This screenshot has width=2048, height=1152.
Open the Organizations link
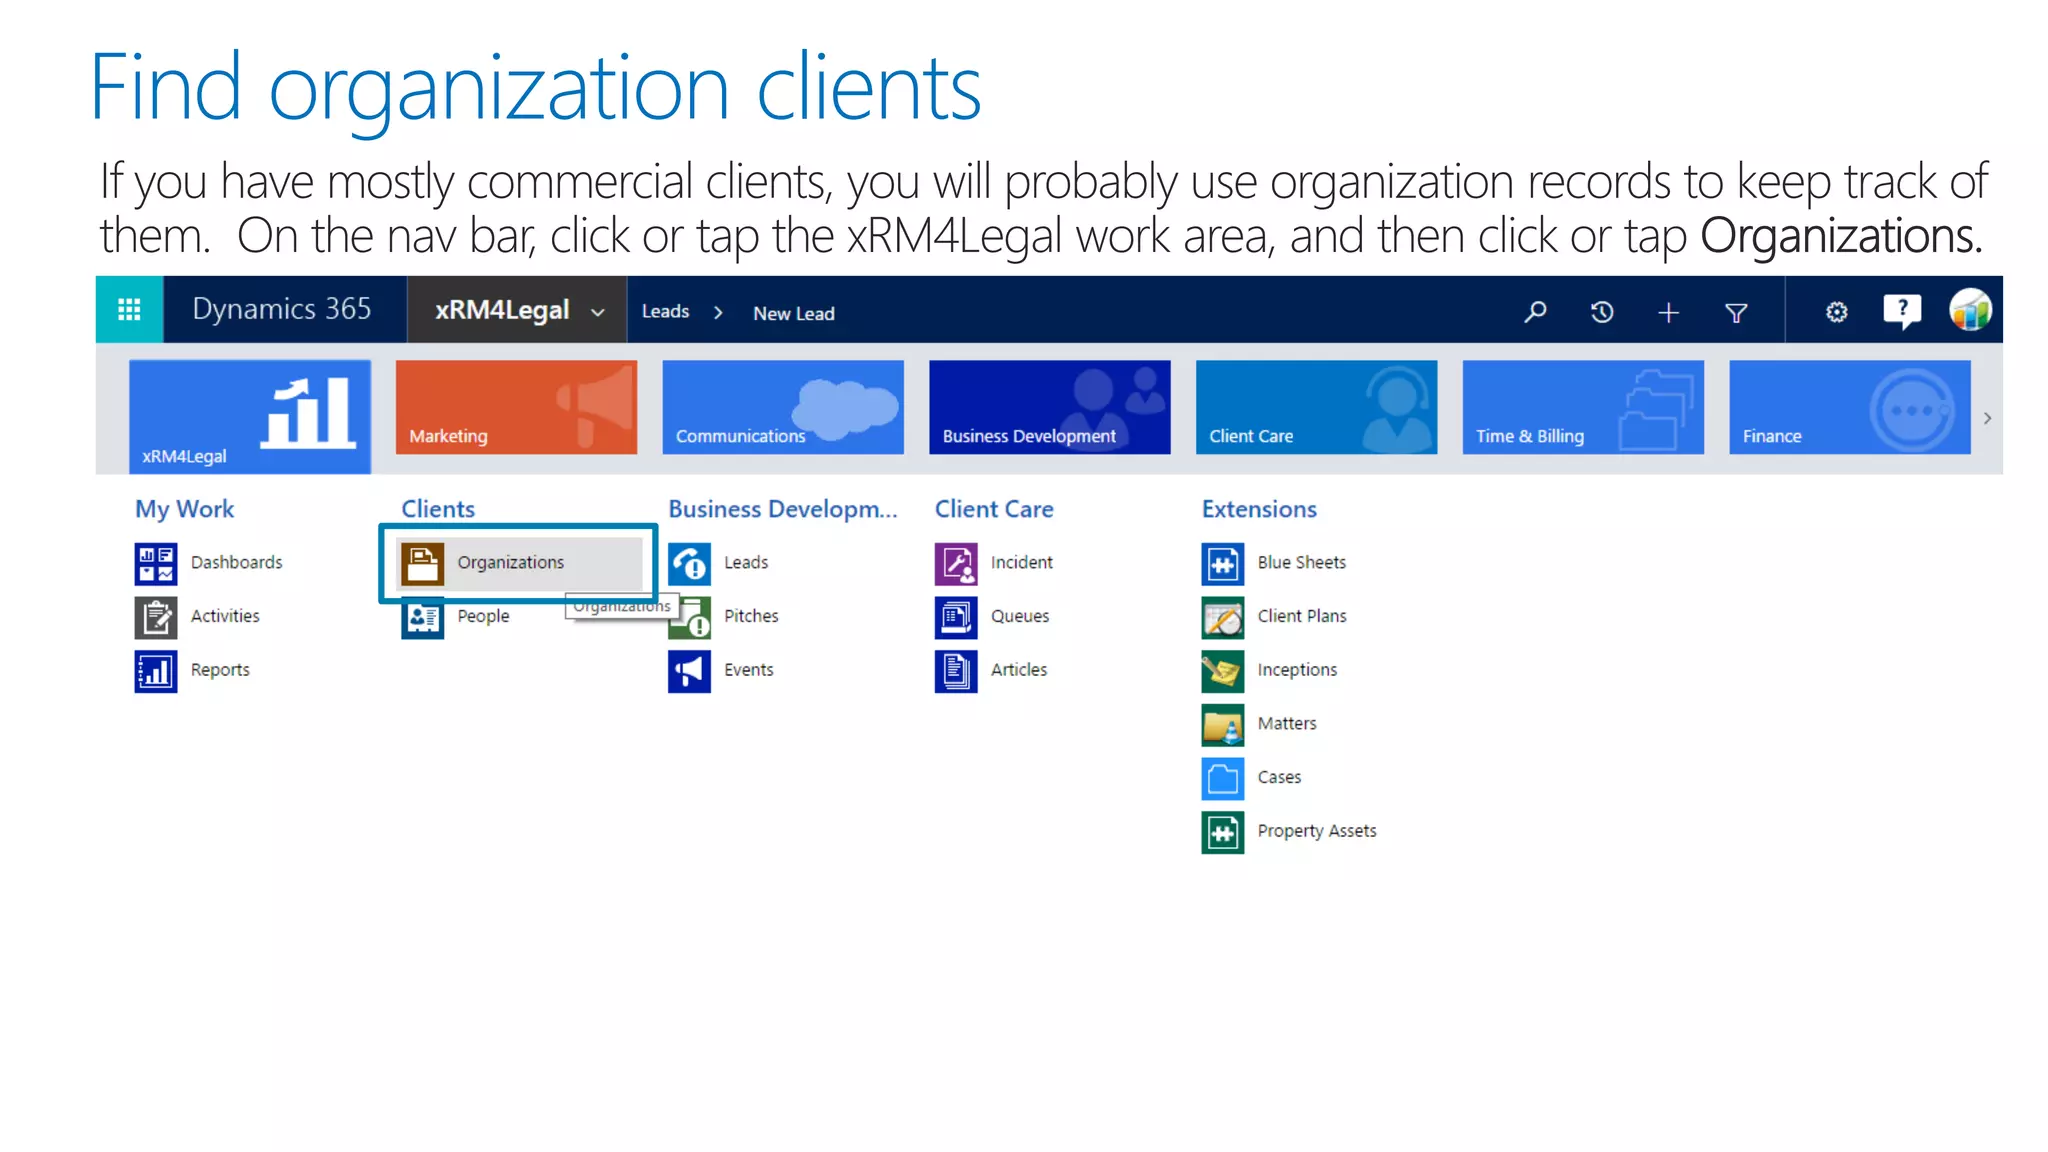pos(511,563)
